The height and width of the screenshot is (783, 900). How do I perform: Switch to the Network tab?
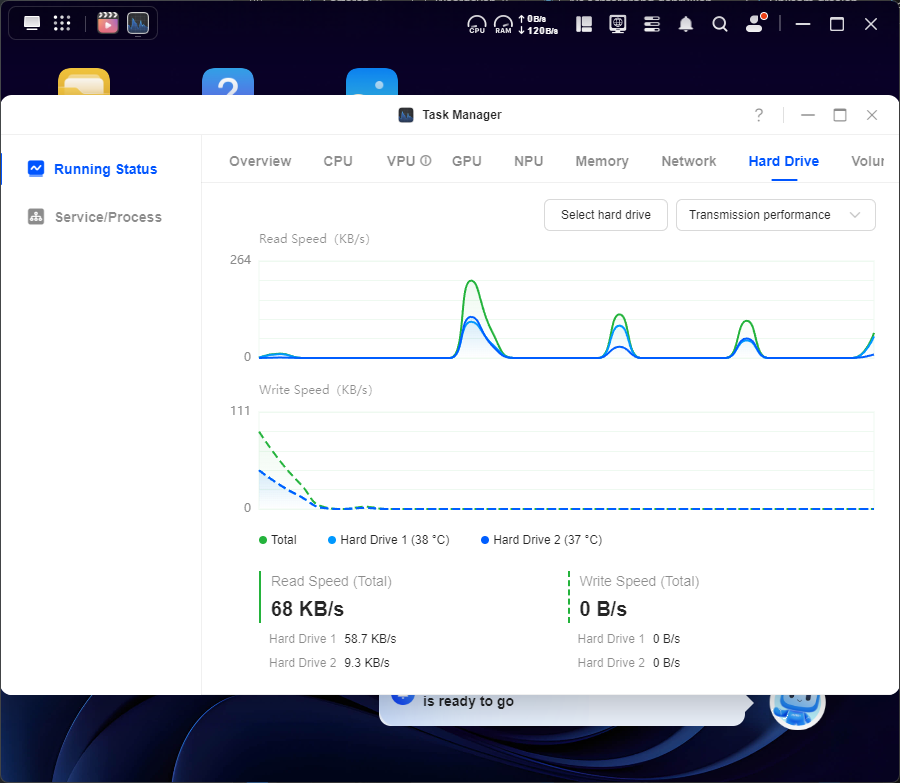688,161
